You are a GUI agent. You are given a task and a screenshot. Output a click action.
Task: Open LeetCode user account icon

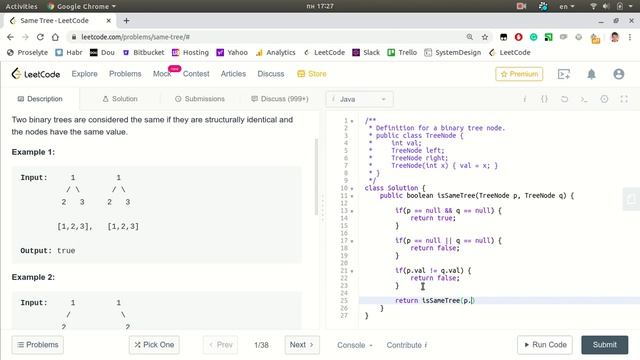click(619, 74)
